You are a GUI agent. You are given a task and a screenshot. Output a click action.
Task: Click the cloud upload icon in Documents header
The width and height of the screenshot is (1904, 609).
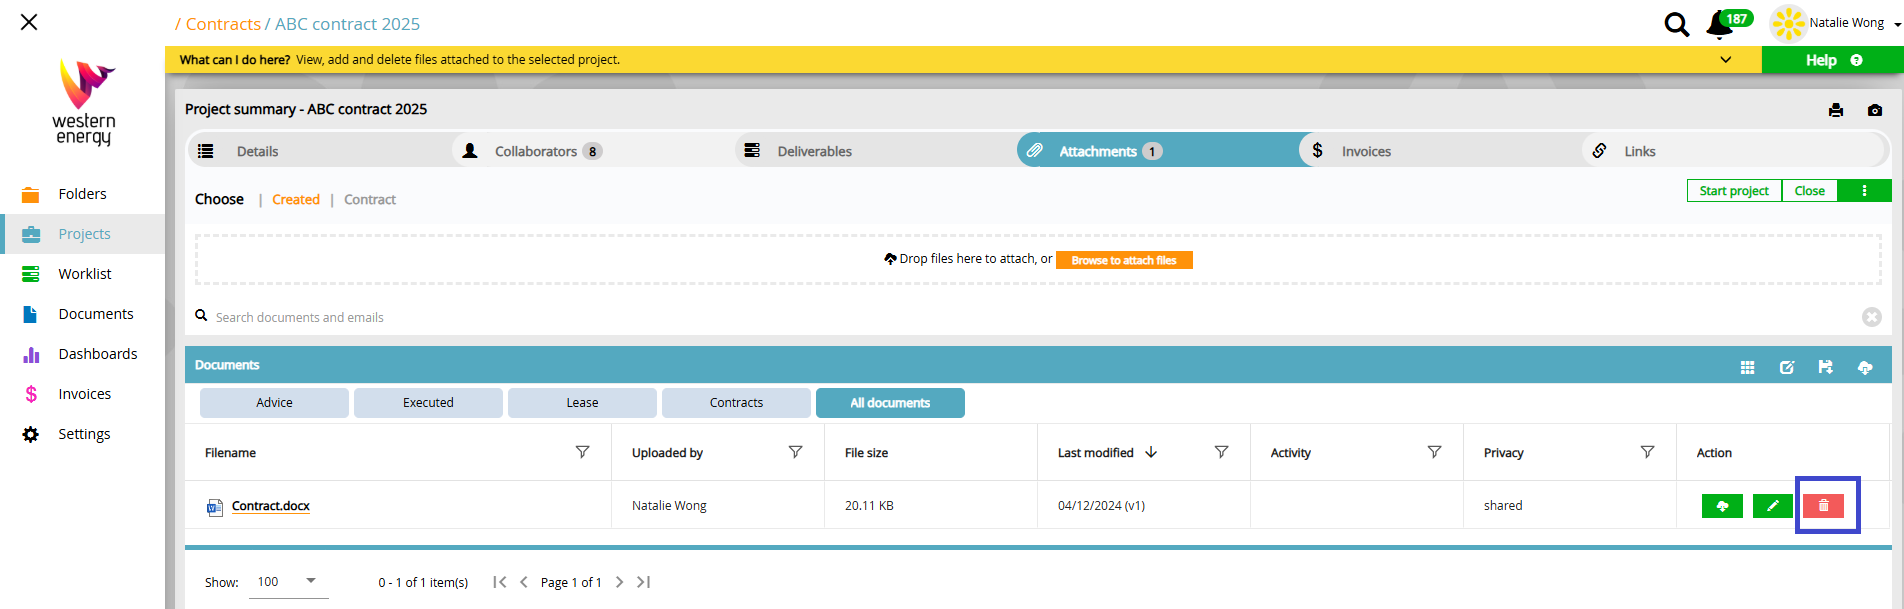pos(1865,368)
